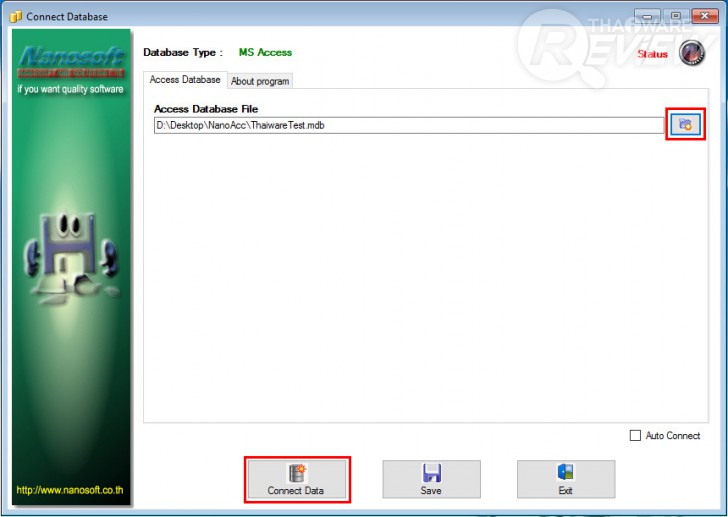This screenshot has height=517, width=728.
Task: Open the http://www.nanosoft.co.th link
Action: click(x=70, y=490)
